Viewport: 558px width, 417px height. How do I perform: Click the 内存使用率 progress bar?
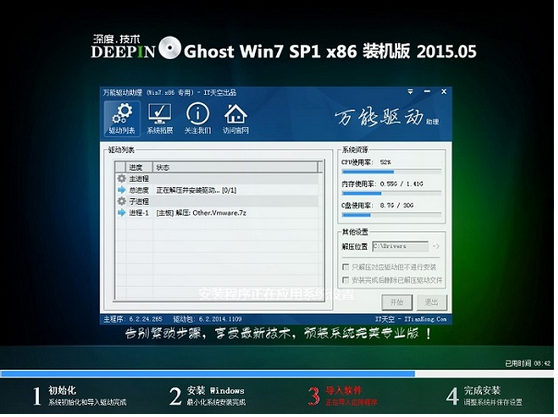(x=391, y=194)
